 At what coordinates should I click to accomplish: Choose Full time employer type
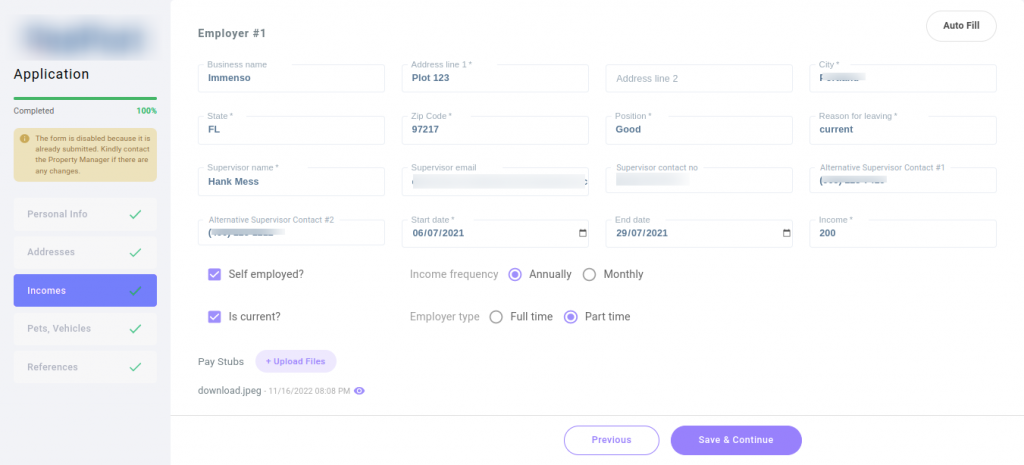496,317
